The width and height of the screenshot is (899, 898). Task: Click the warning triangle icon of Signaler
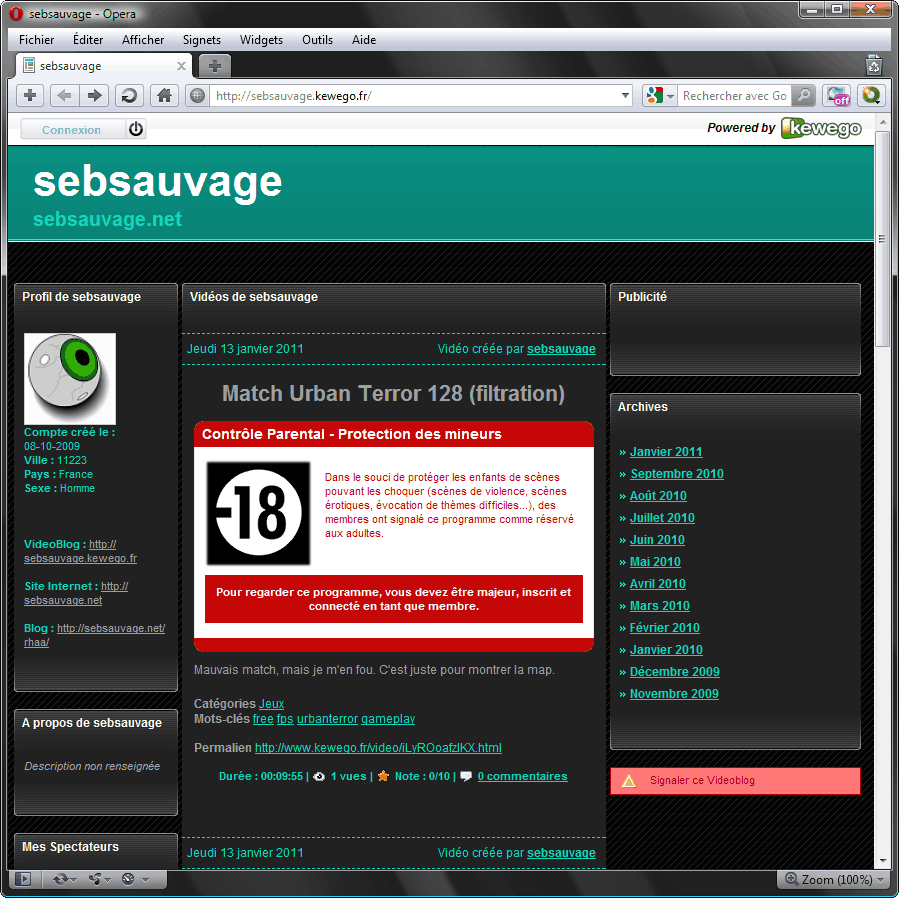pos(629,780)
